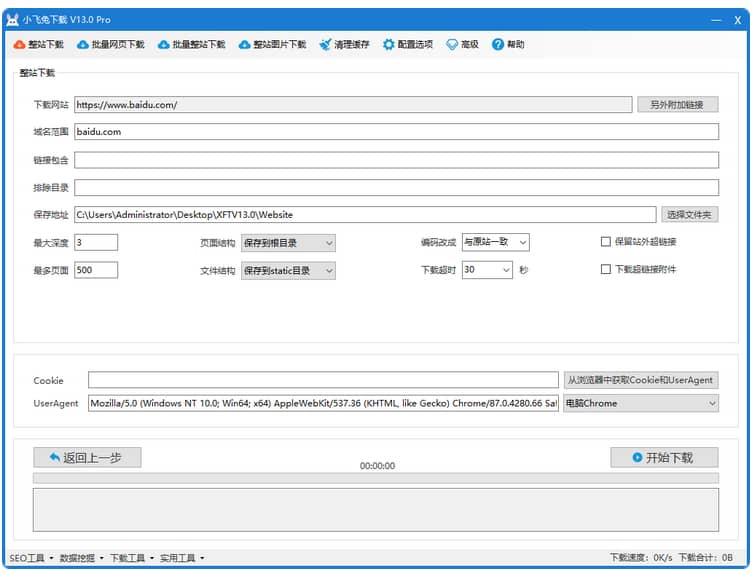Click the 下載速度 status text
The height and width of the screenshot is (572, 752).
tap(641, 558)
